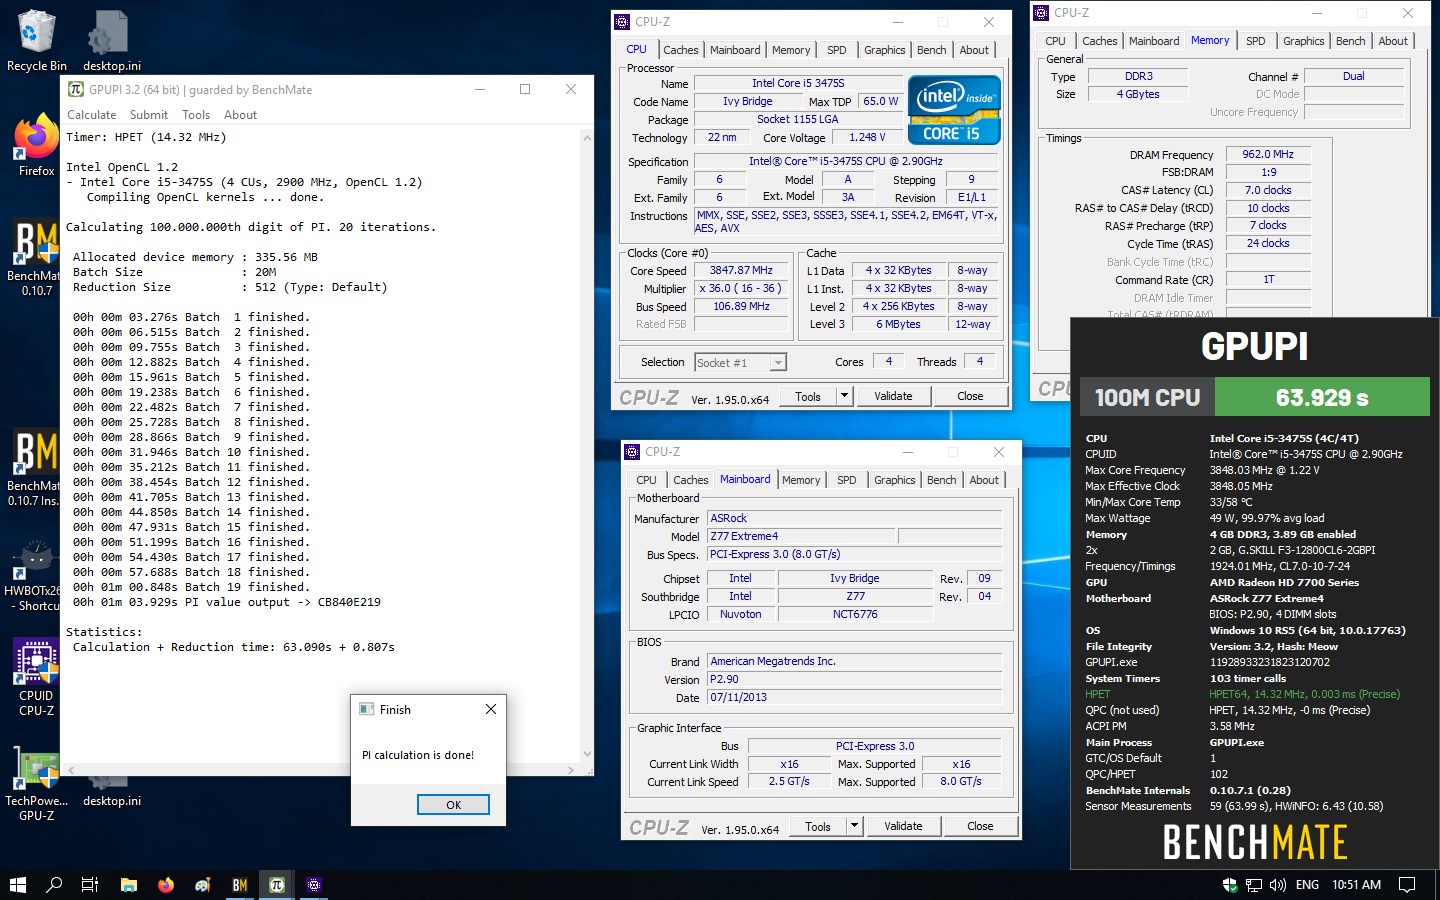
Task: Click the GPUPI vertical scrollbar down arrow
Action: pyautogui.click(x=587, y=754)
